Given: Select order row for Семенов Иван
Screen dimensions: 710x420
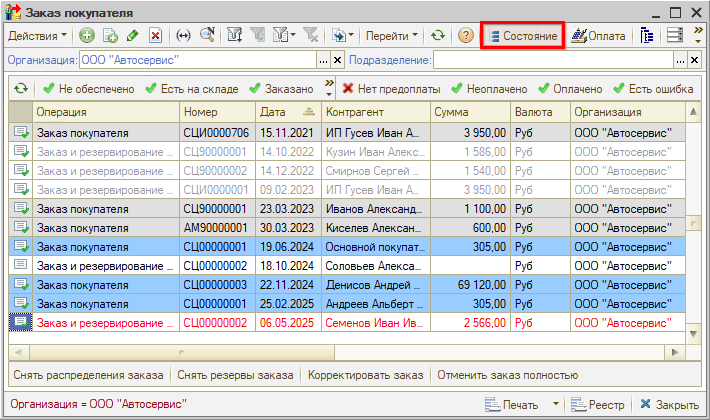Looking at the screenshot, I should 375,322.
